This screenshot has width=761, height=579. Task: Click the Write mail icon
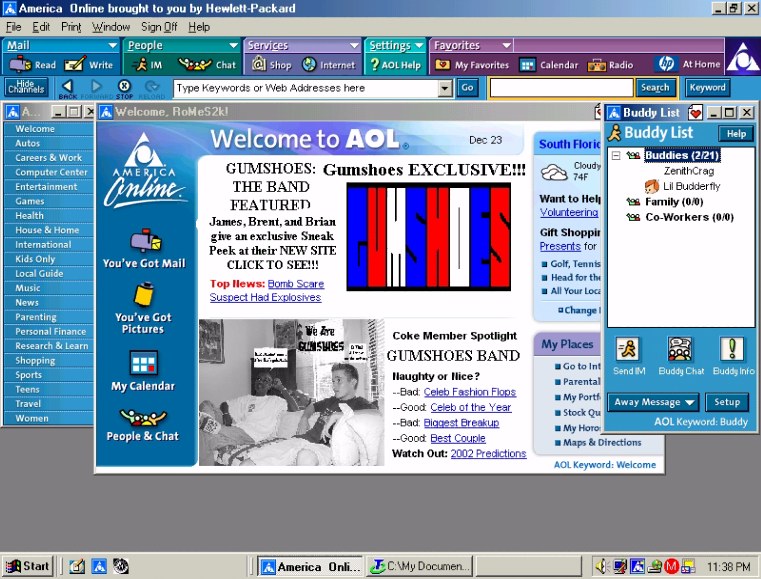(x=75, y=65)
